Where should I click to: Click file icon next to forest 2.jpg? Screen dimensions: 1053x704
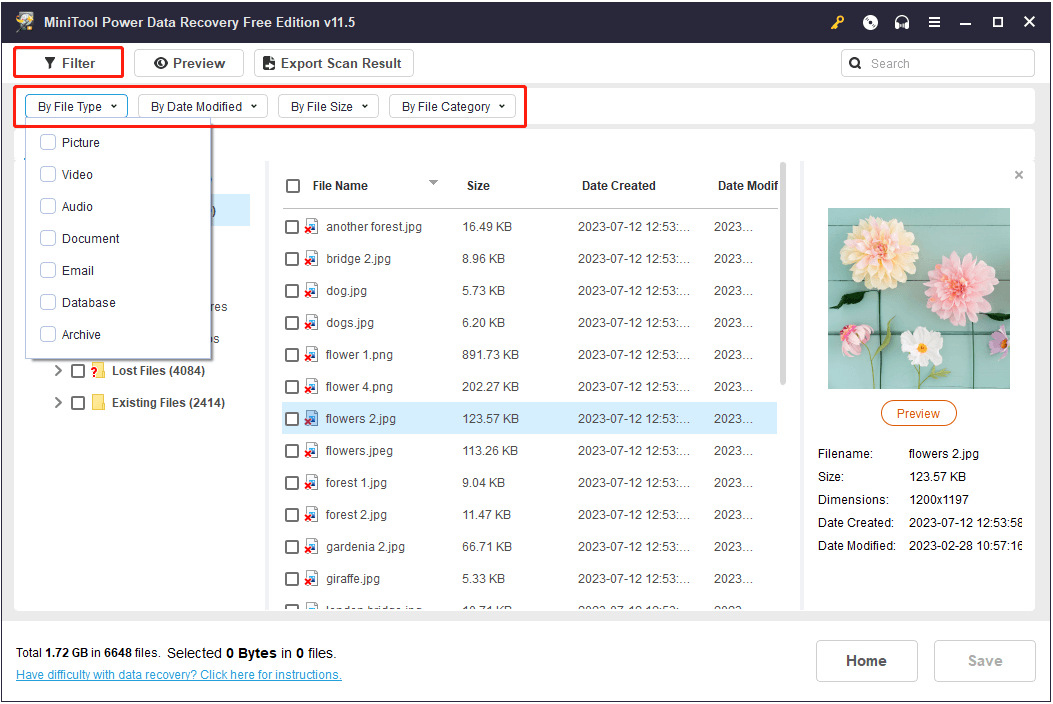[311, 515]
